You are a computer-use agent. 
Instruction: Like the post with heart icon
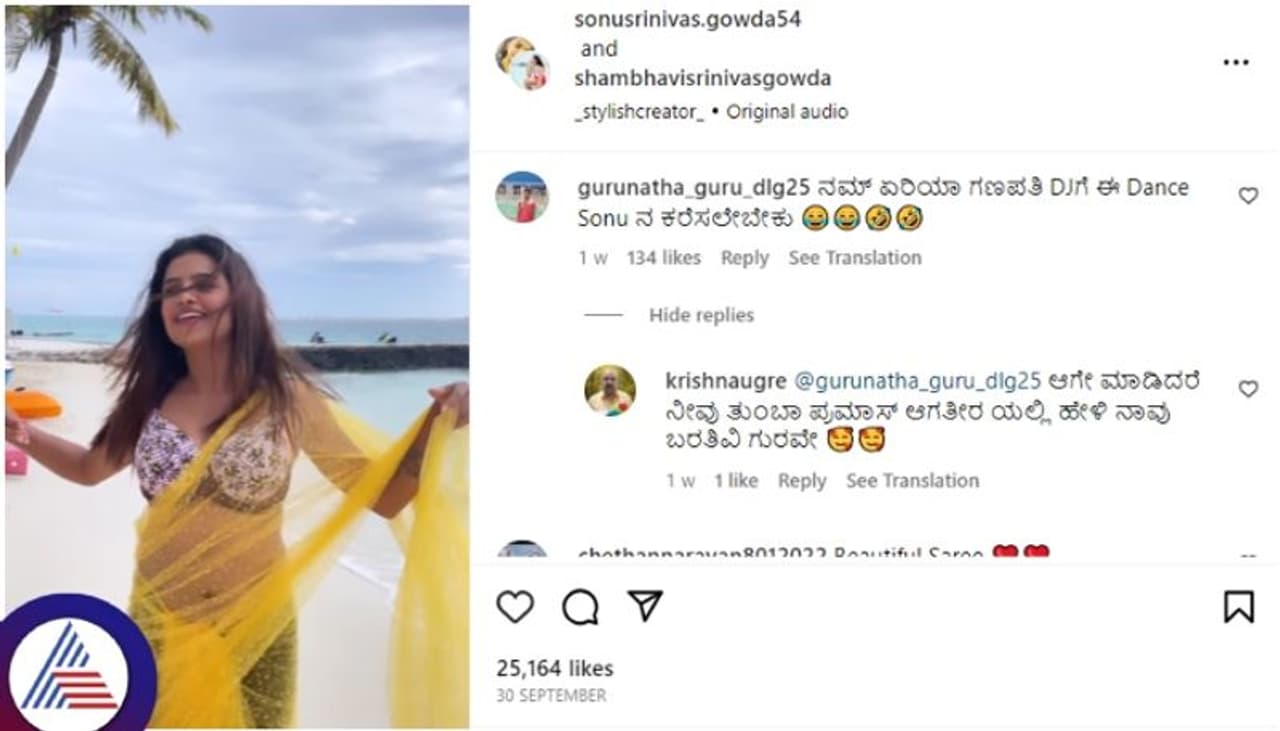point(515,607)
